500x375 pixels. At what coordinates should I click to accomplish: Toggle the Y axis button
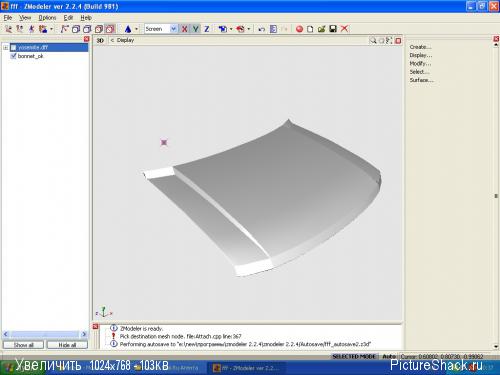point(196,29)
